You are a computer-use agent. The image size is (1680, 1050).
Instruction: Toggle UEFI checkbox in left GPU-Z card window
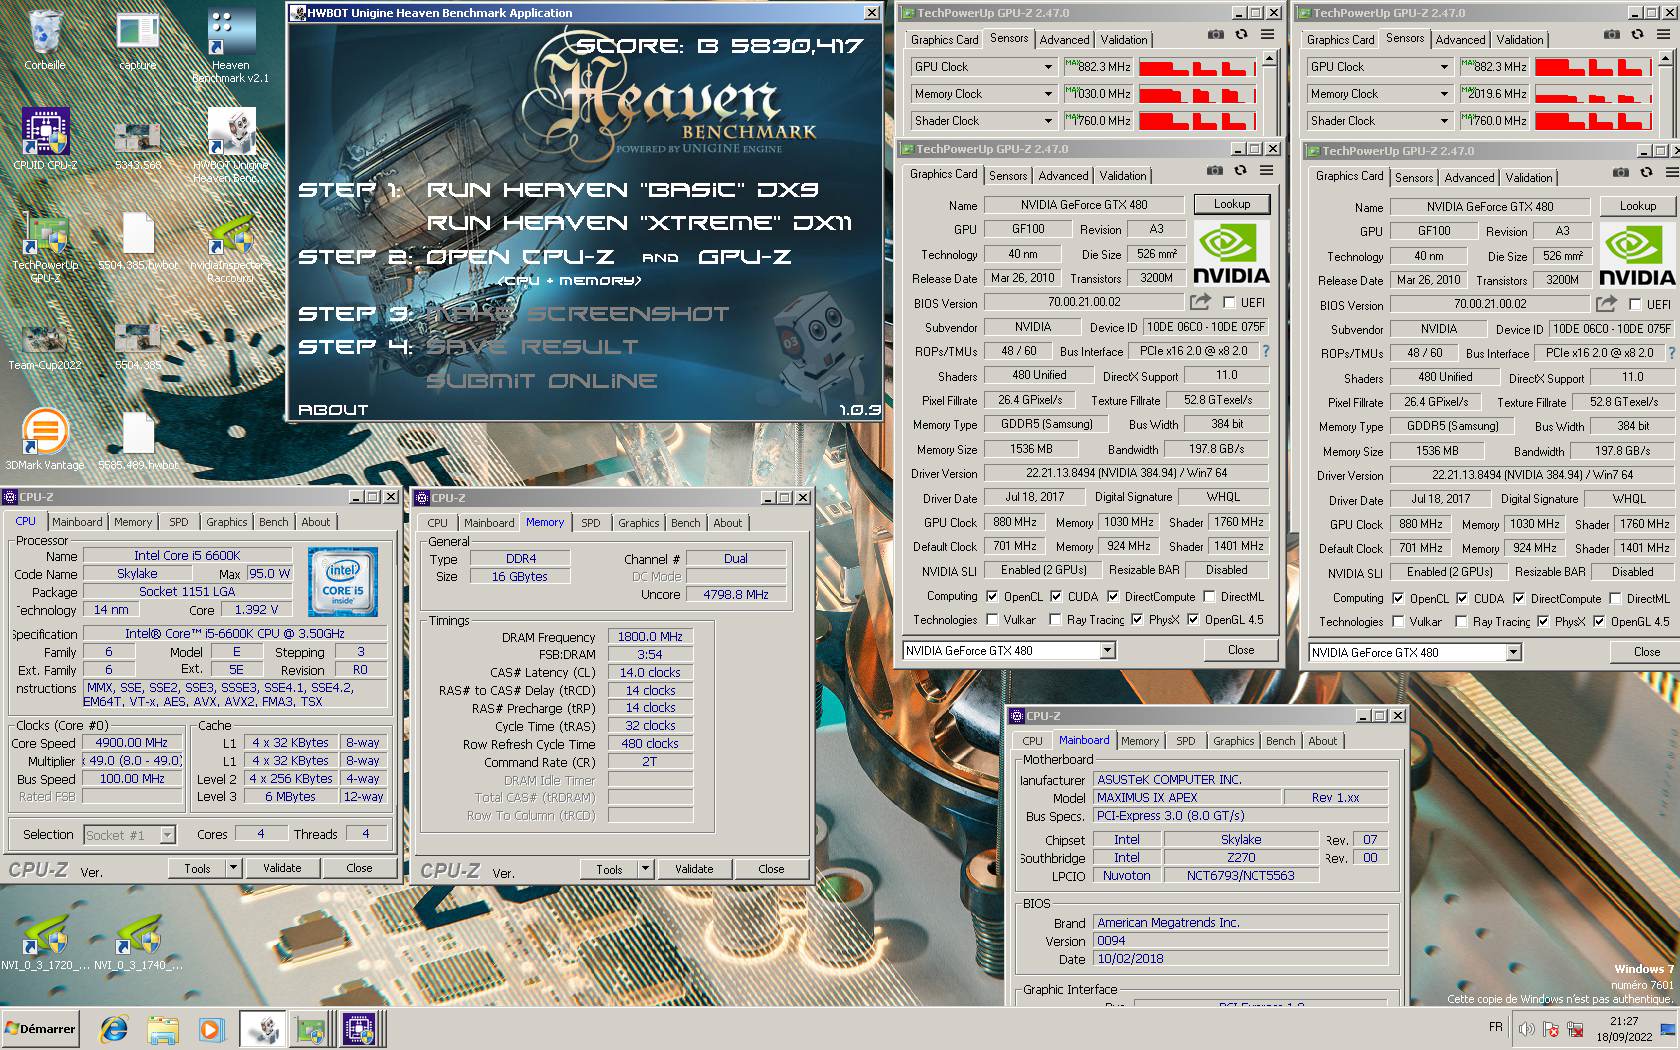(1229, 302)
